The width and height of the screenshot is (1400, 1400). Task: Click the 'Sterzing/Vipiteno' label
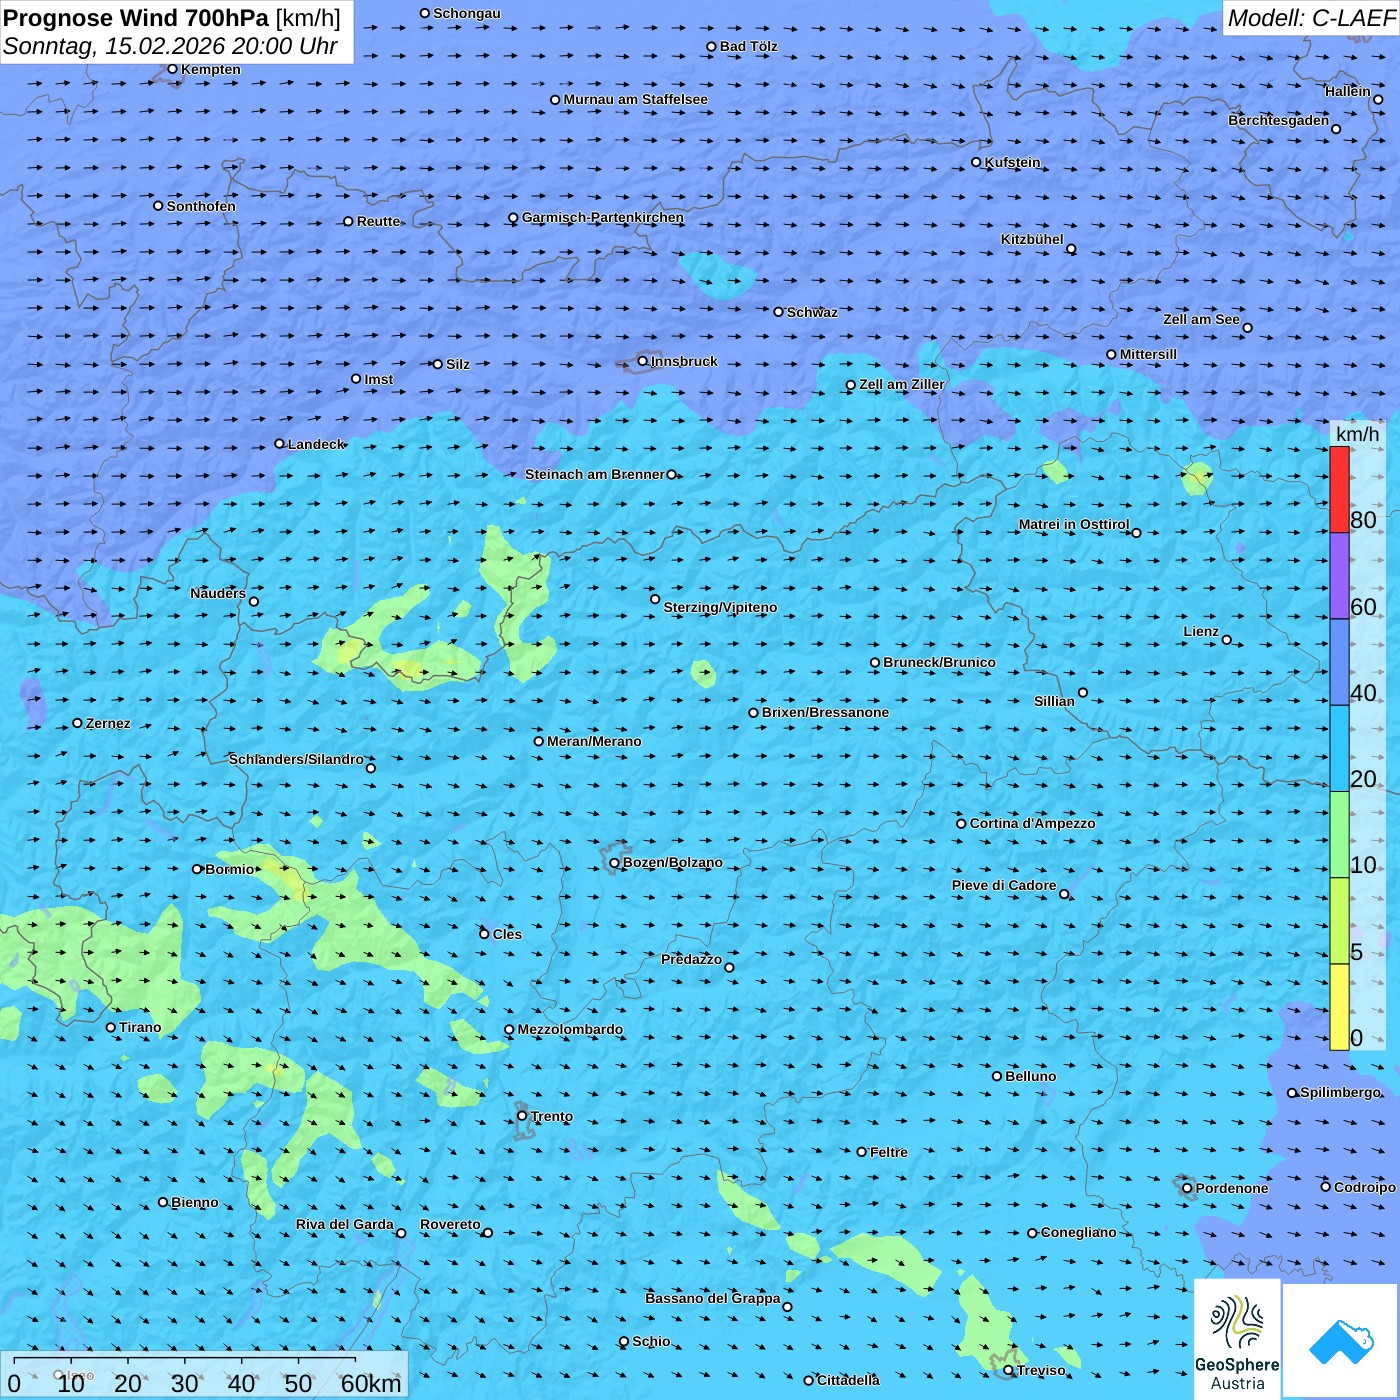[720, 607]
